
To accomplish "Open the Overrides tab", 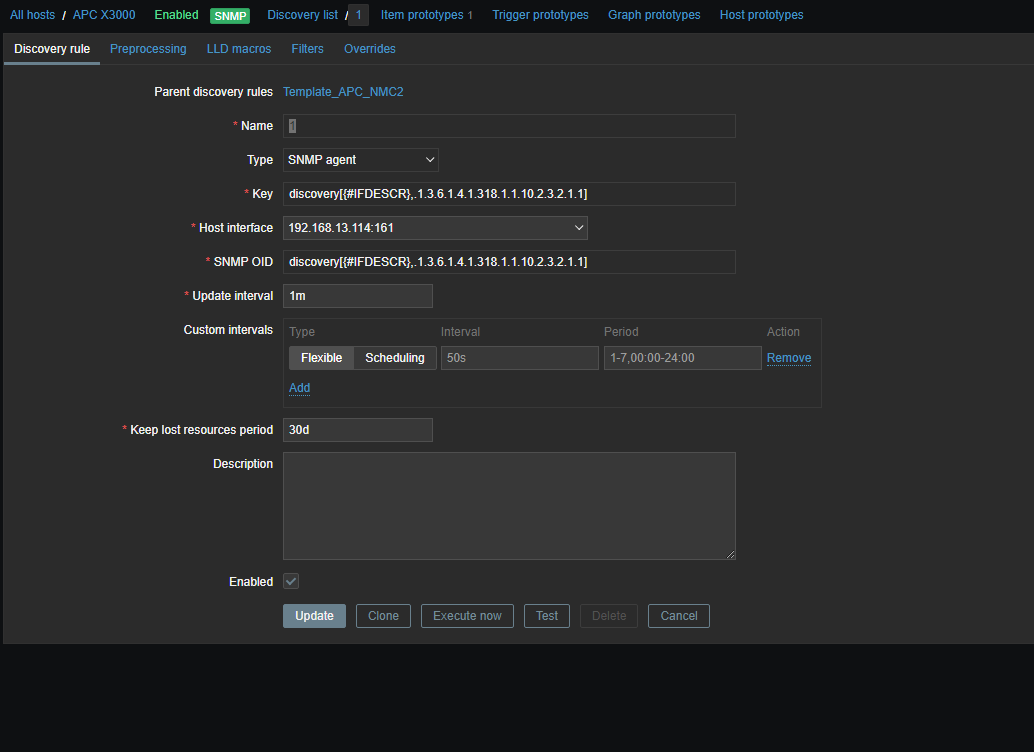I will (x=370, y=49).
